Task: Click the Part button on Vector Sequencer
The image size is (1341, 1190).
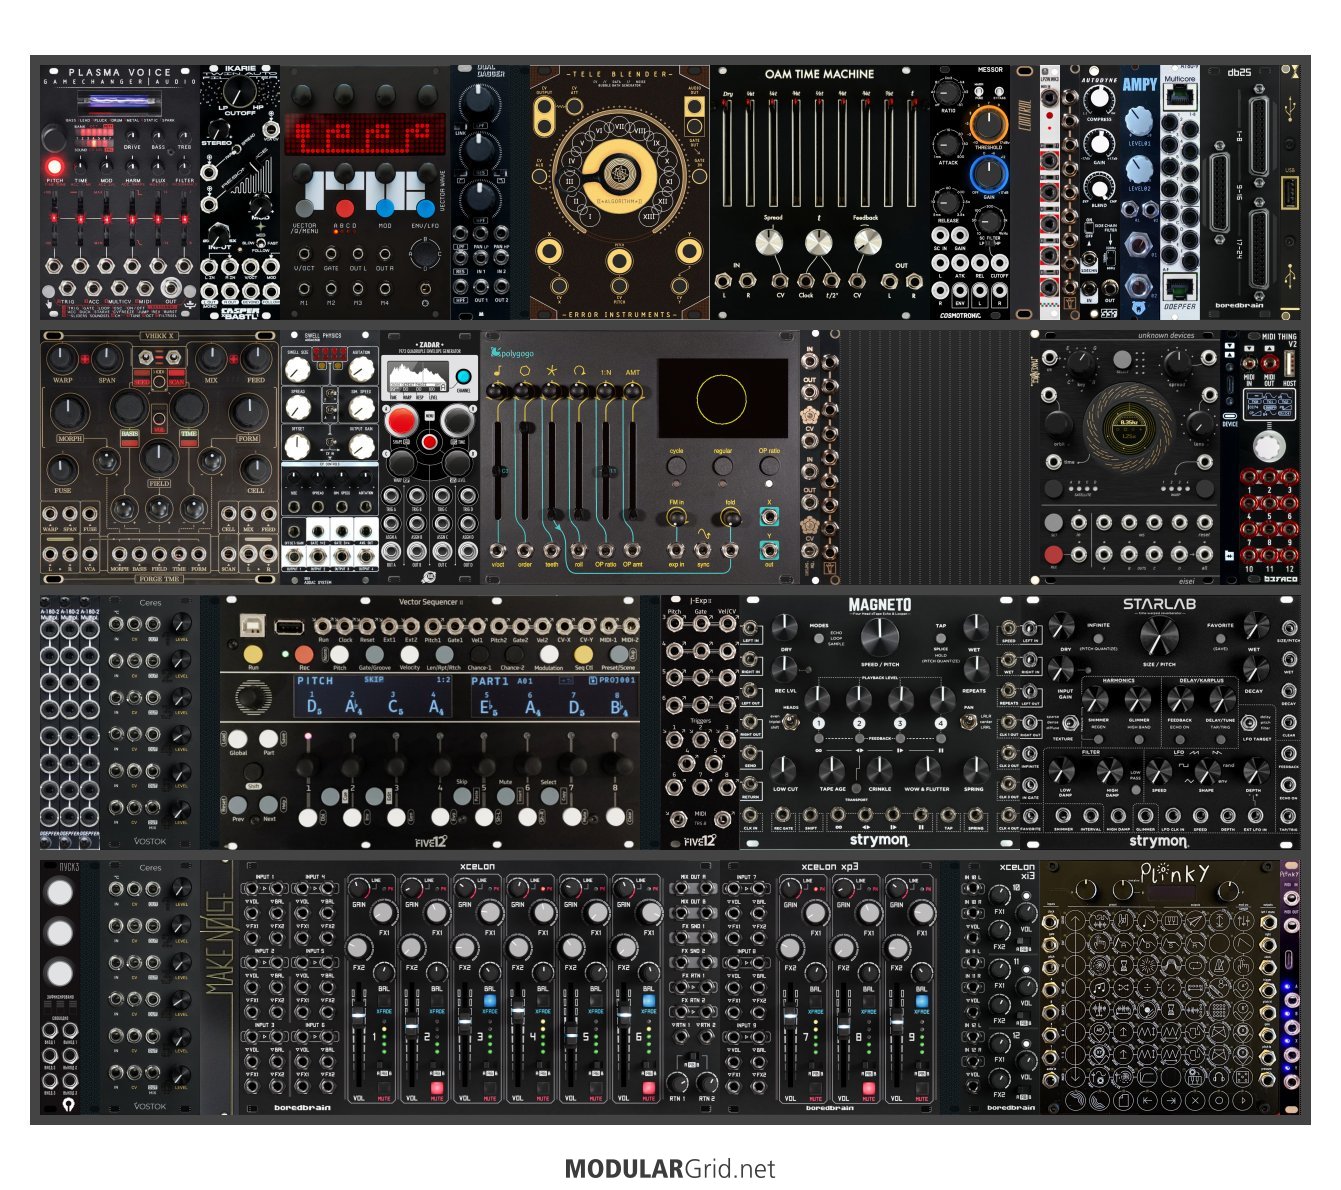Action: [x=268, y=739]
